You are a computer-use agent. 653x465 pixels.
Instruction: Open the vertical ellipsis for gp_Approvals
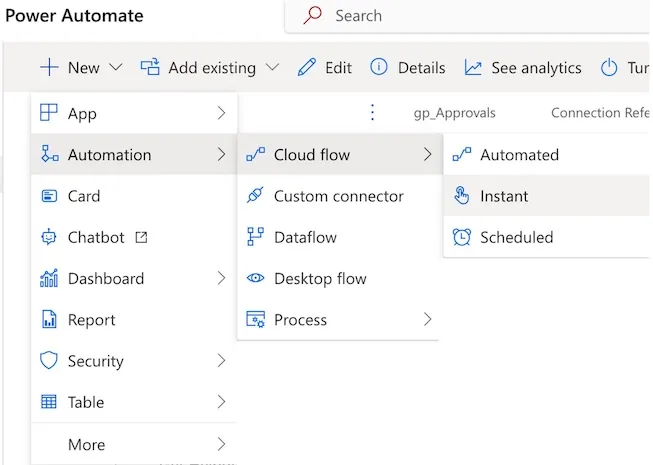(372, 112)
